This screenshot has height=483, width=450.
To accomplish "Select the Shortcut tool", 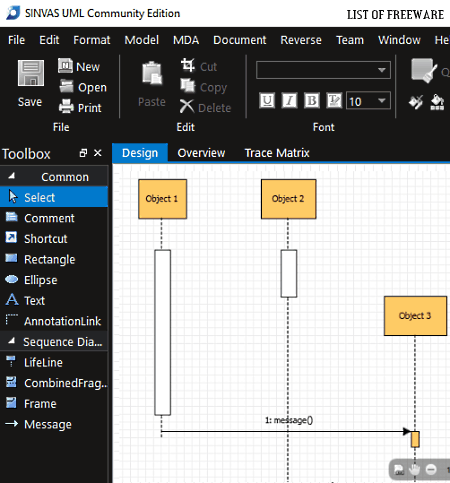I will (x=54, y=239).
